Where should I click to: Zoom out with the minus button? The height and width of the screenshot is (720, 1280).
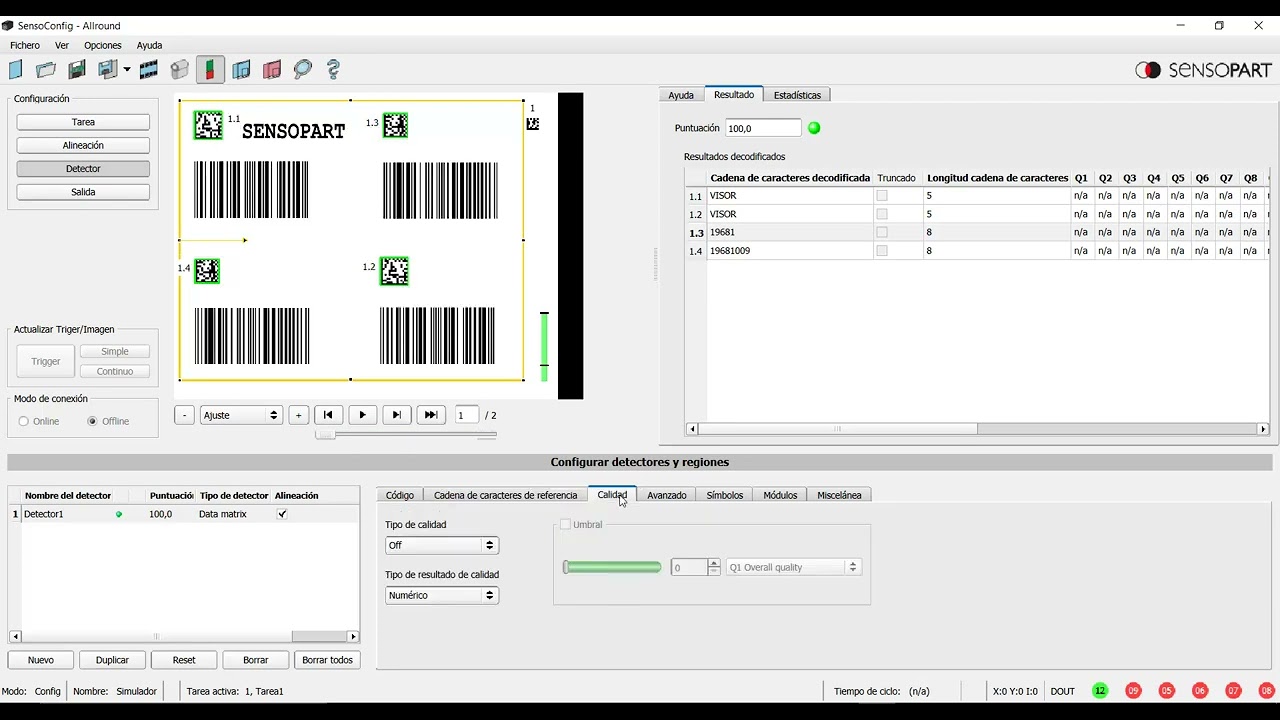pos(184,415)
